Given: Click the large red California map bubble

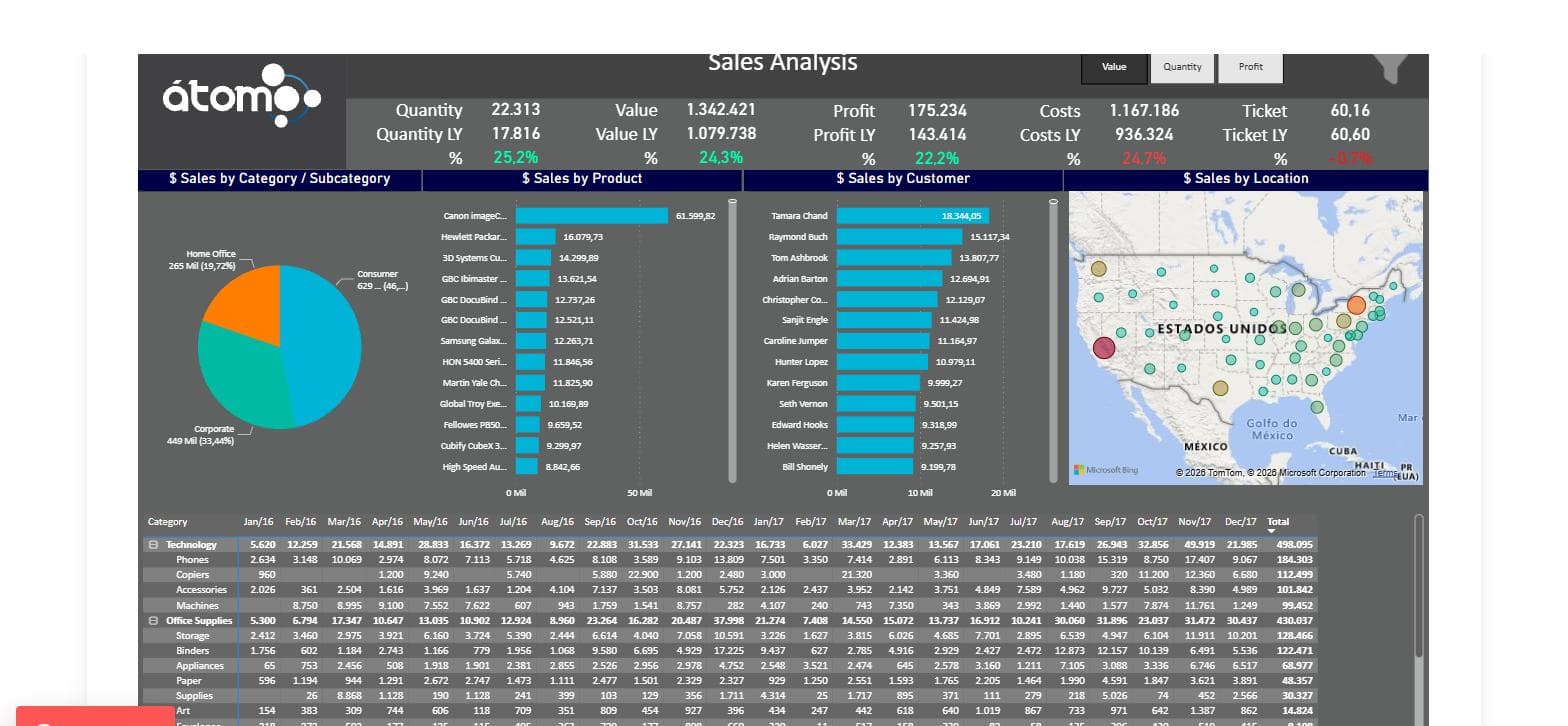Looking at the screenshot, I should (x=1104, y=348).
